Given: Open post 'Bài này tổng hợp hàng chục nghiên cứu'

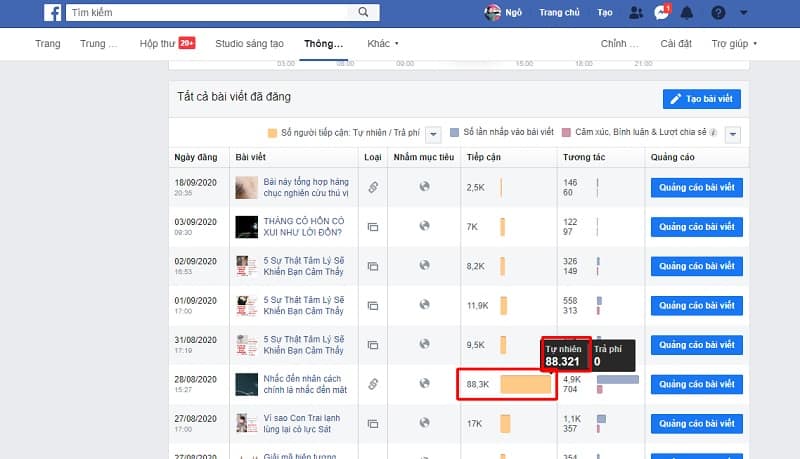Looking at the screenshot, I should 306,188.
